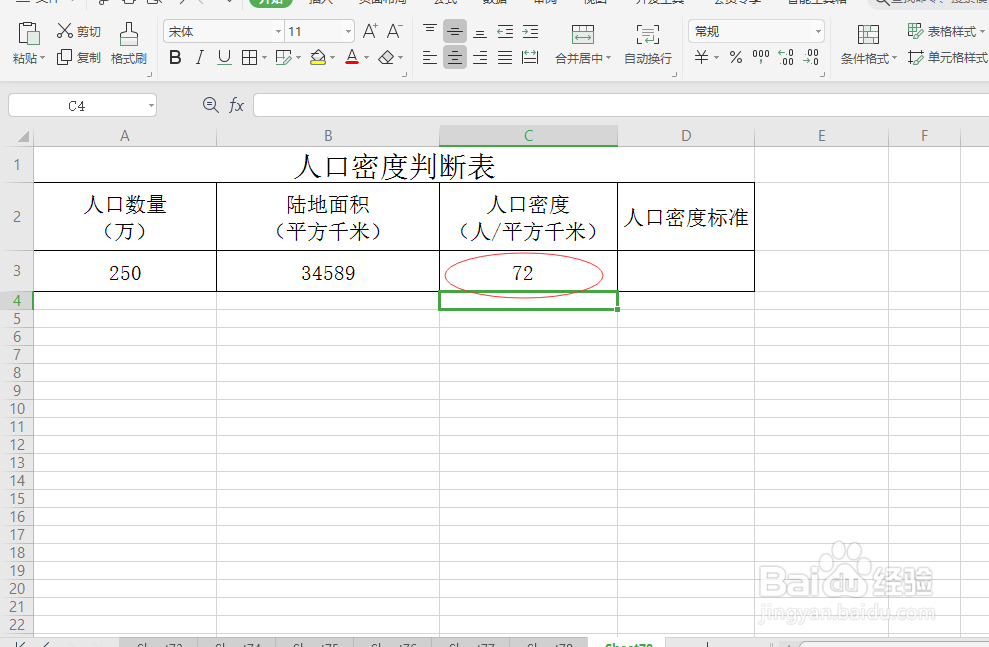Image resolution: width=989 pixels, height=647 pixels.
Task: Apply currency format with ¥ icon
Action: click(x=699, y=57)
